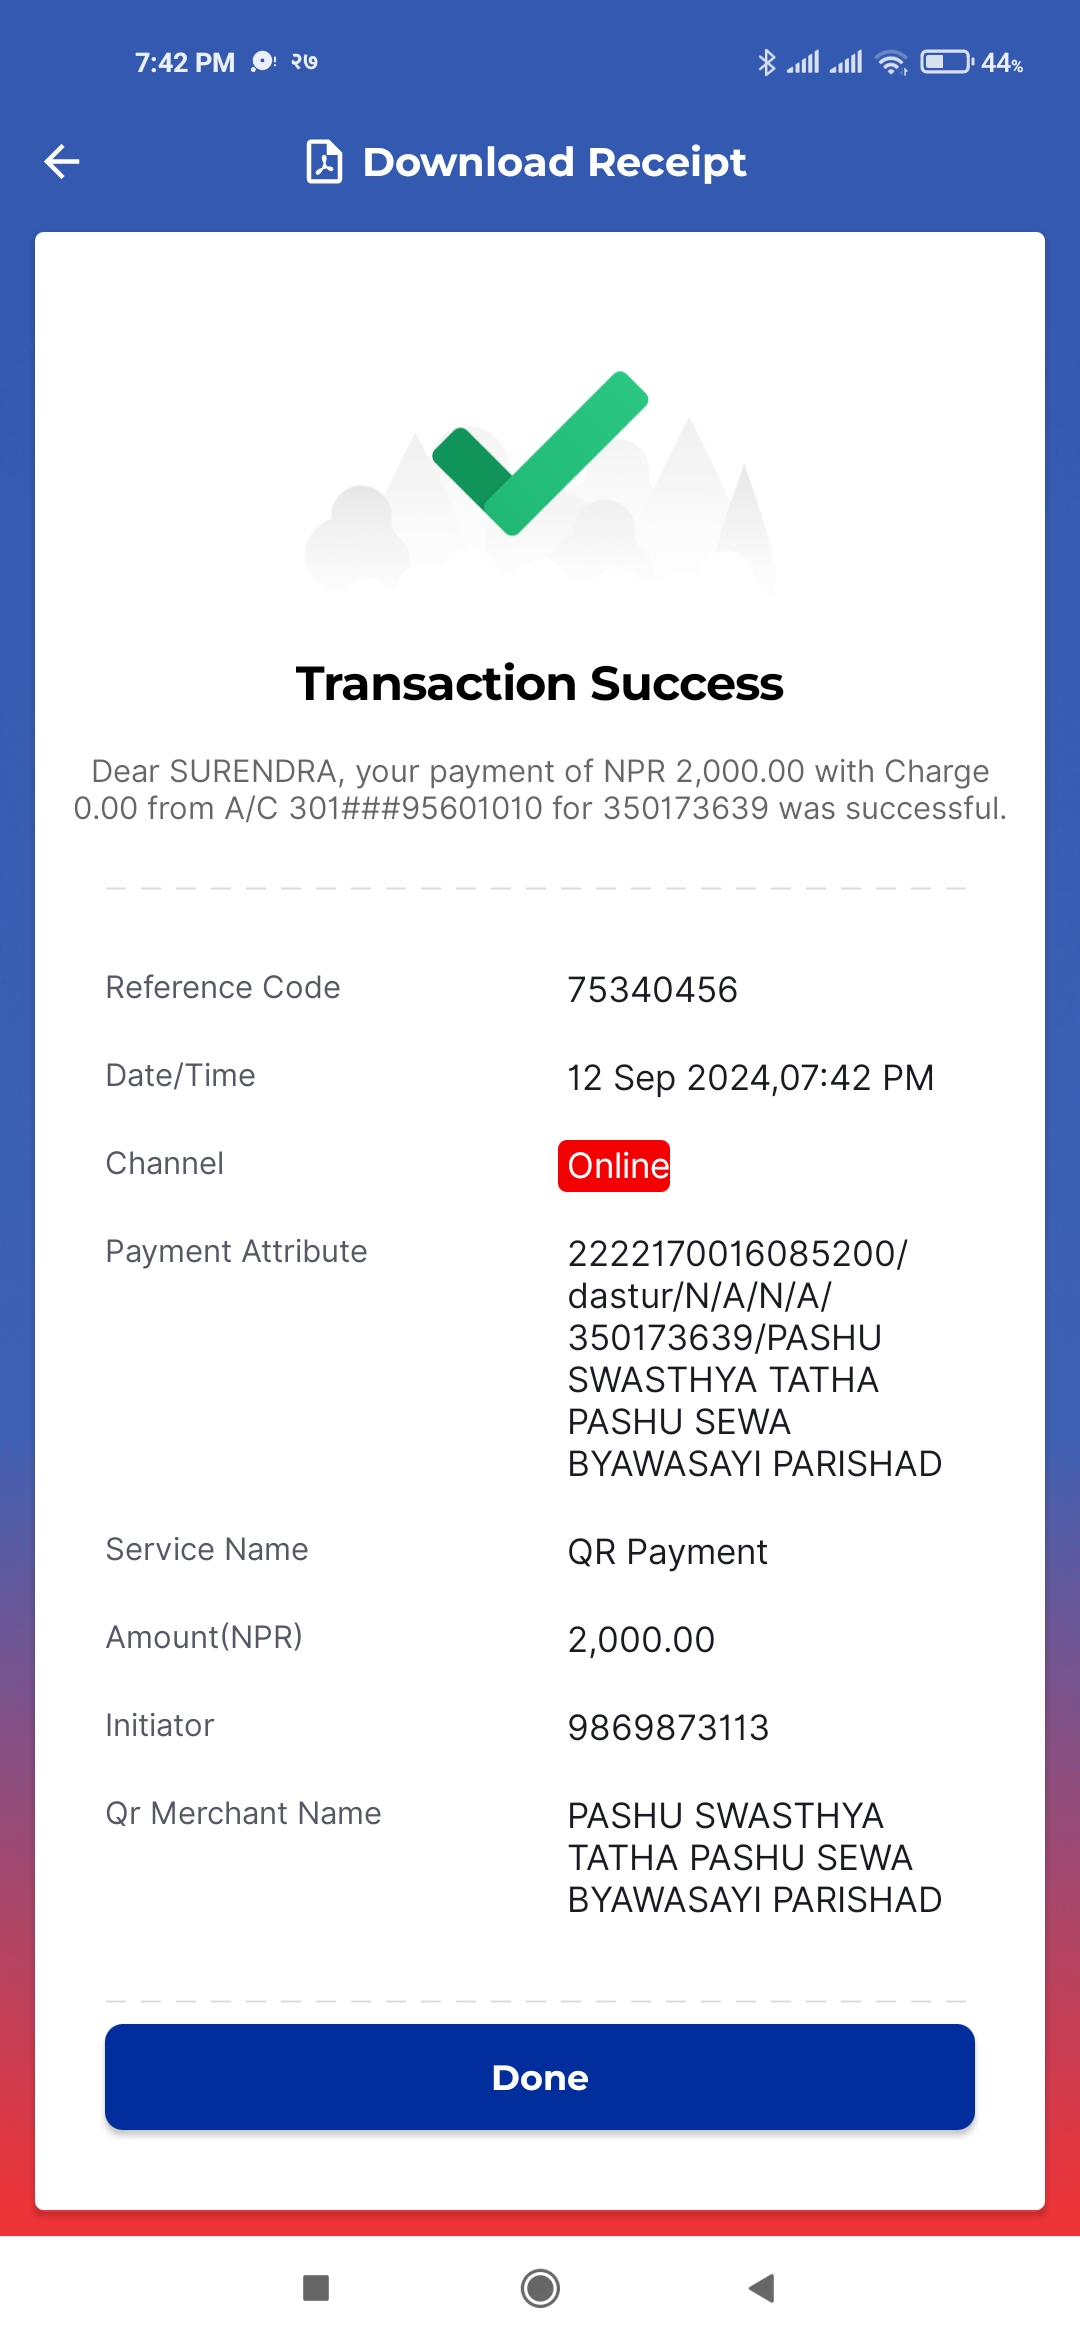Tap the Qr Merchant Name value

pyautogui.click(x=754, y=1857)
